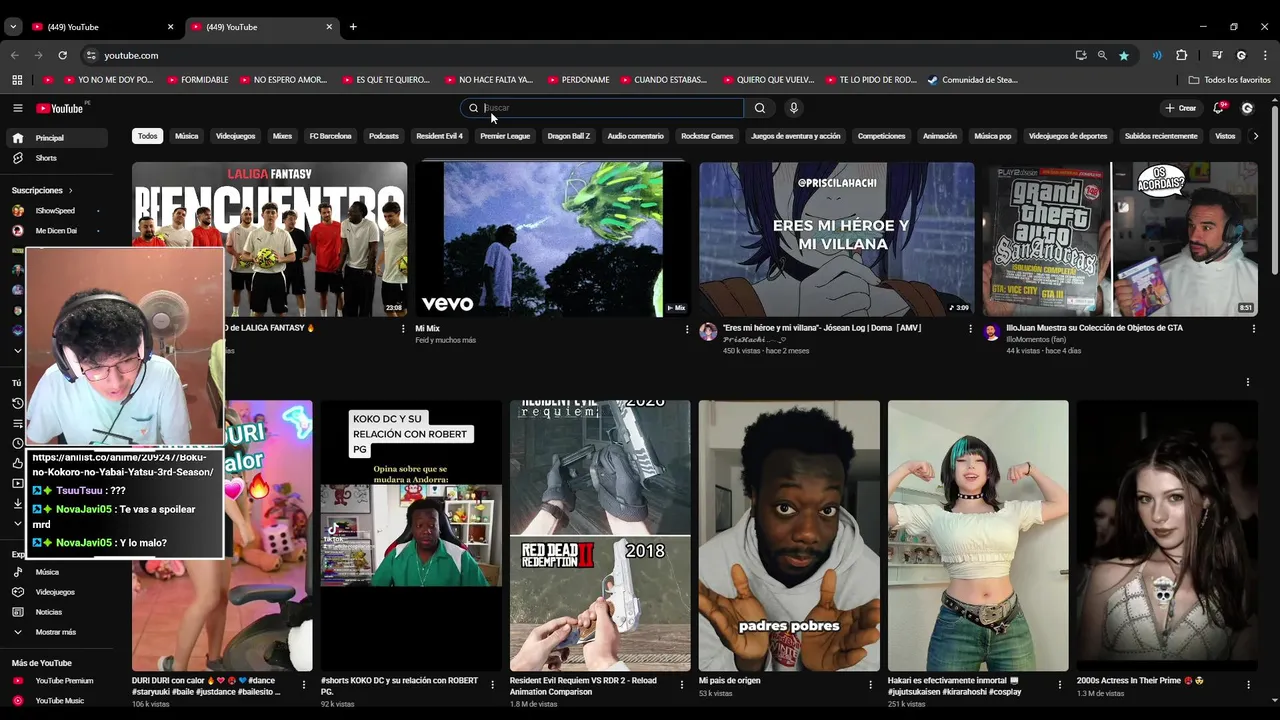Open the FORMIDABLE bookmark
The image size is (1280, 720).
pos(197,80)
